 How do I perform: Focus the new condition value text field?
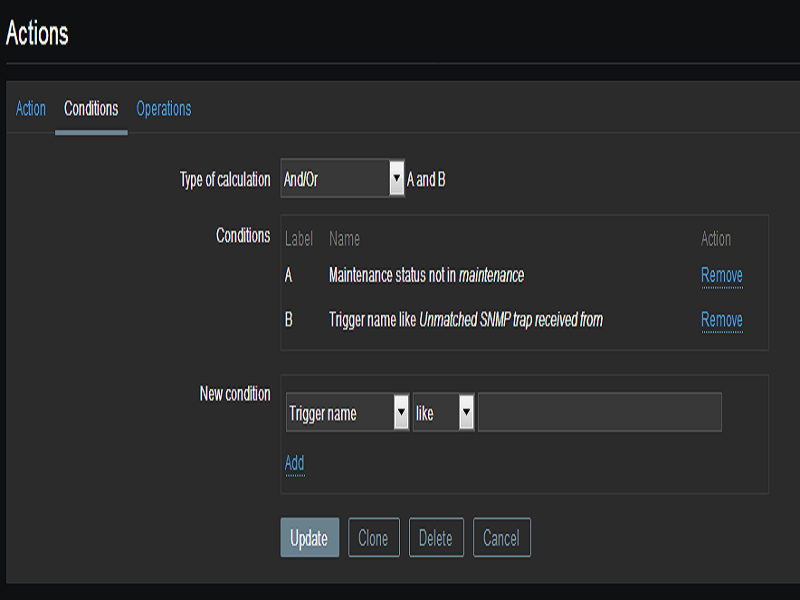click(599, 413)
